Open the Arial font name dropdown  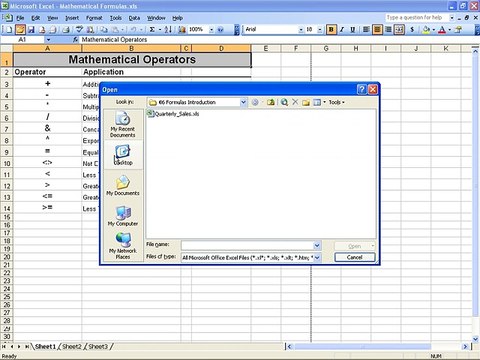click(x=301, y=30)
